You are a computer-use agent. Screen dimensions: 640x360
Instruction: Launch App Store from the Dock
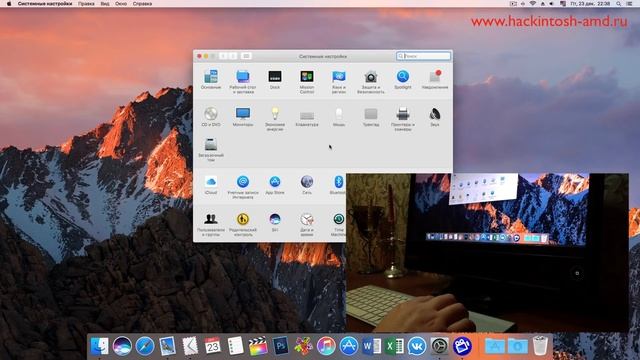point(349,346)
